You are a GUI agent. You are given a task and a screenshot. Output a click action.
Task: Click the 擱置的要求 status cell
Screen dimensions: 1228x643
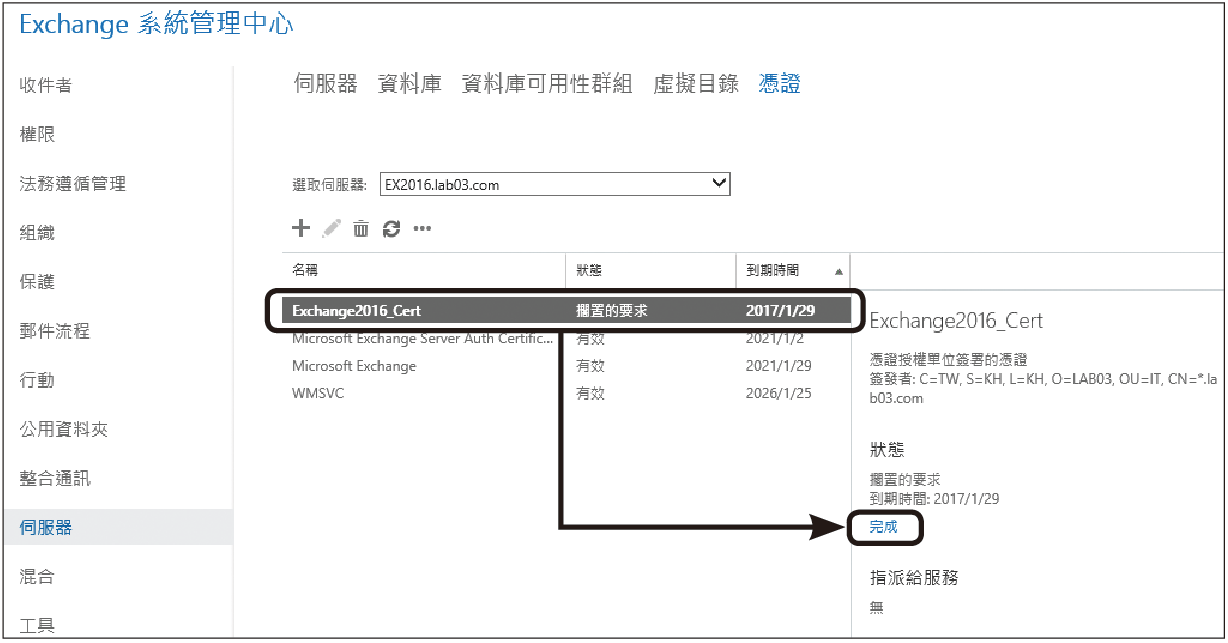[x=612, y=311]
